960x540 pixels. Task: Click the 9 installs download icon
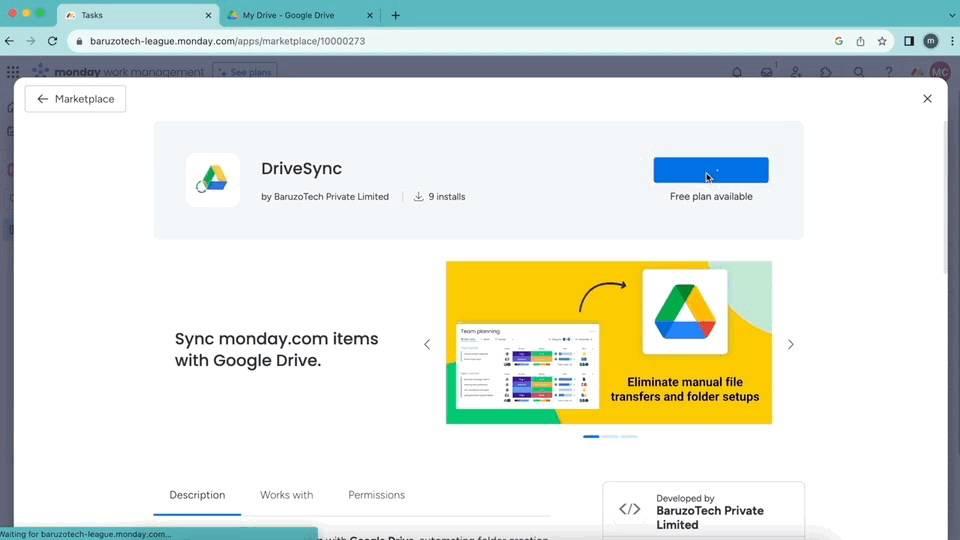pos(418,197)
